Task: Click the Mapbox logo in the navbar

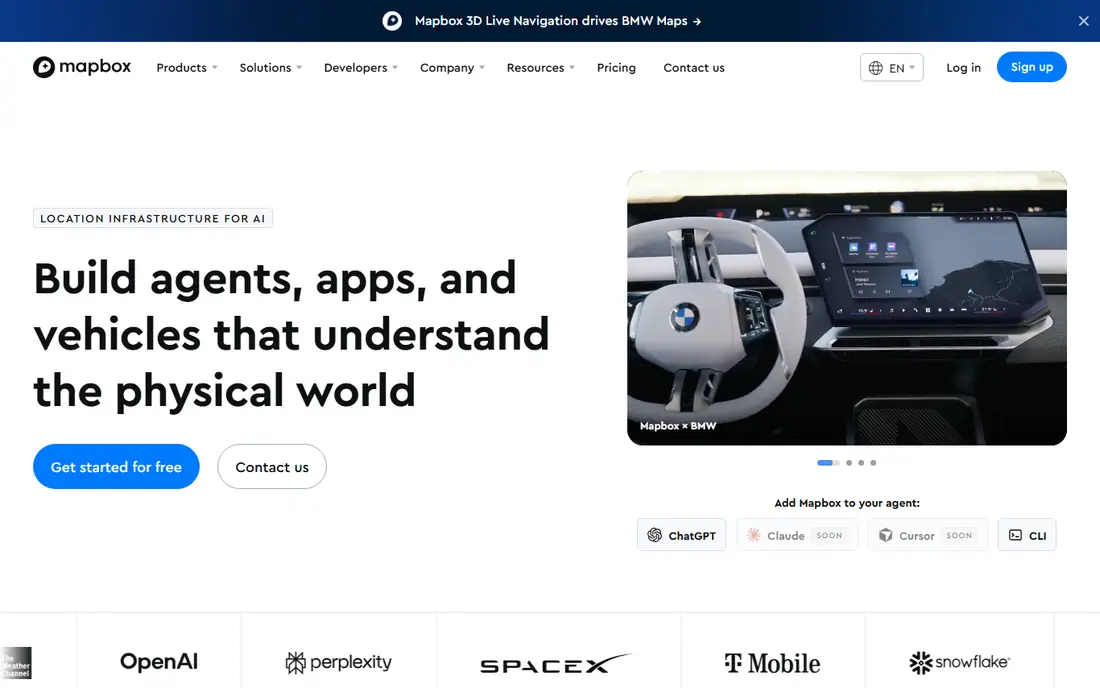Action: pyautogui.click(x=81, y=67)
